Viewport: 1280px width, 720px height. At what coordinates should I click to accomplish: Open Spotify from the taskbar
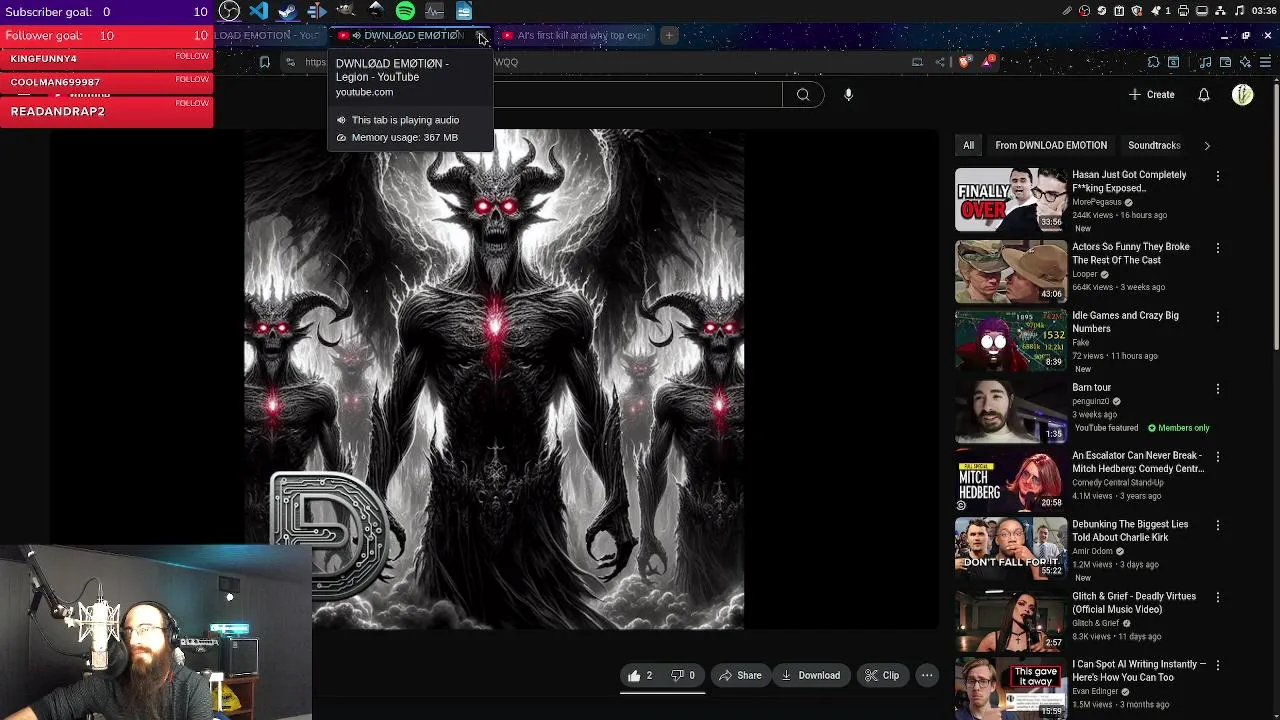click(405, 11)
